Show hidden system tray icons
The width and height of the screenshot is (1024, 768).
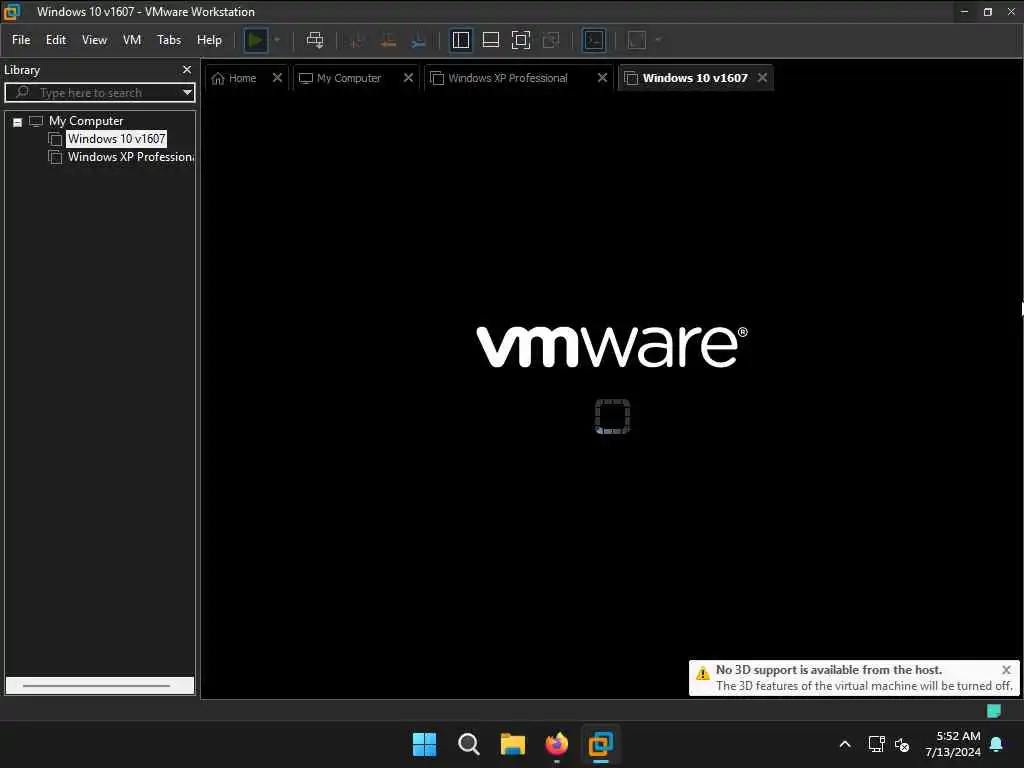pos(845,744)
